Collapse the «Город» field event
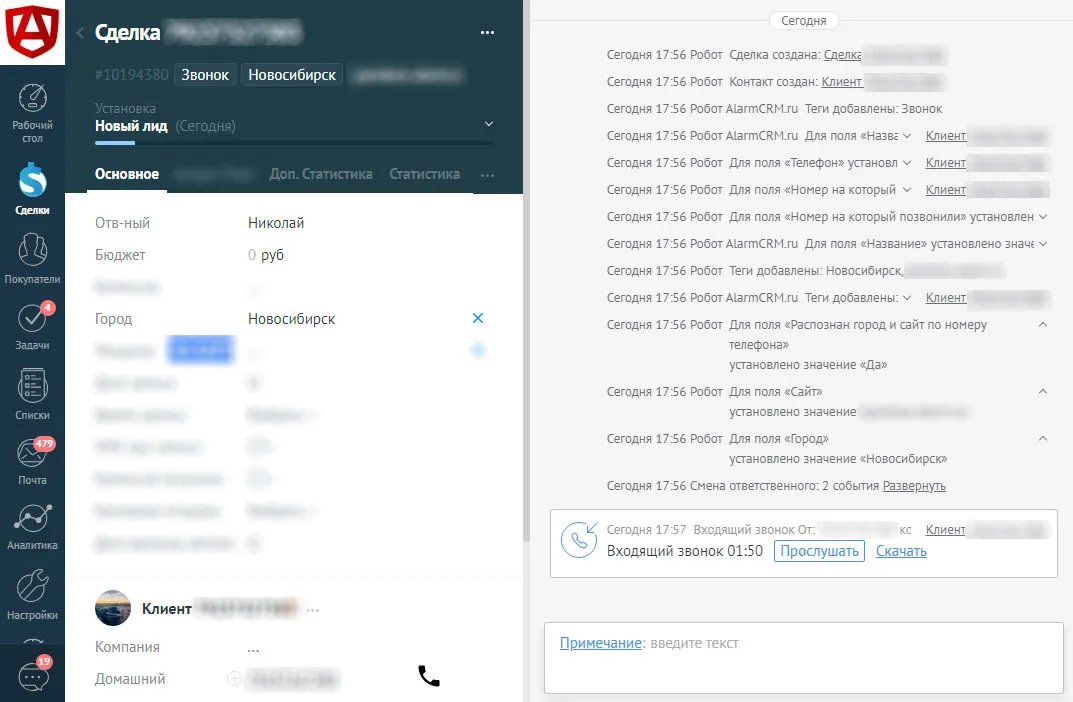The image size is (1073, 702). click(x=1042, y=439)
